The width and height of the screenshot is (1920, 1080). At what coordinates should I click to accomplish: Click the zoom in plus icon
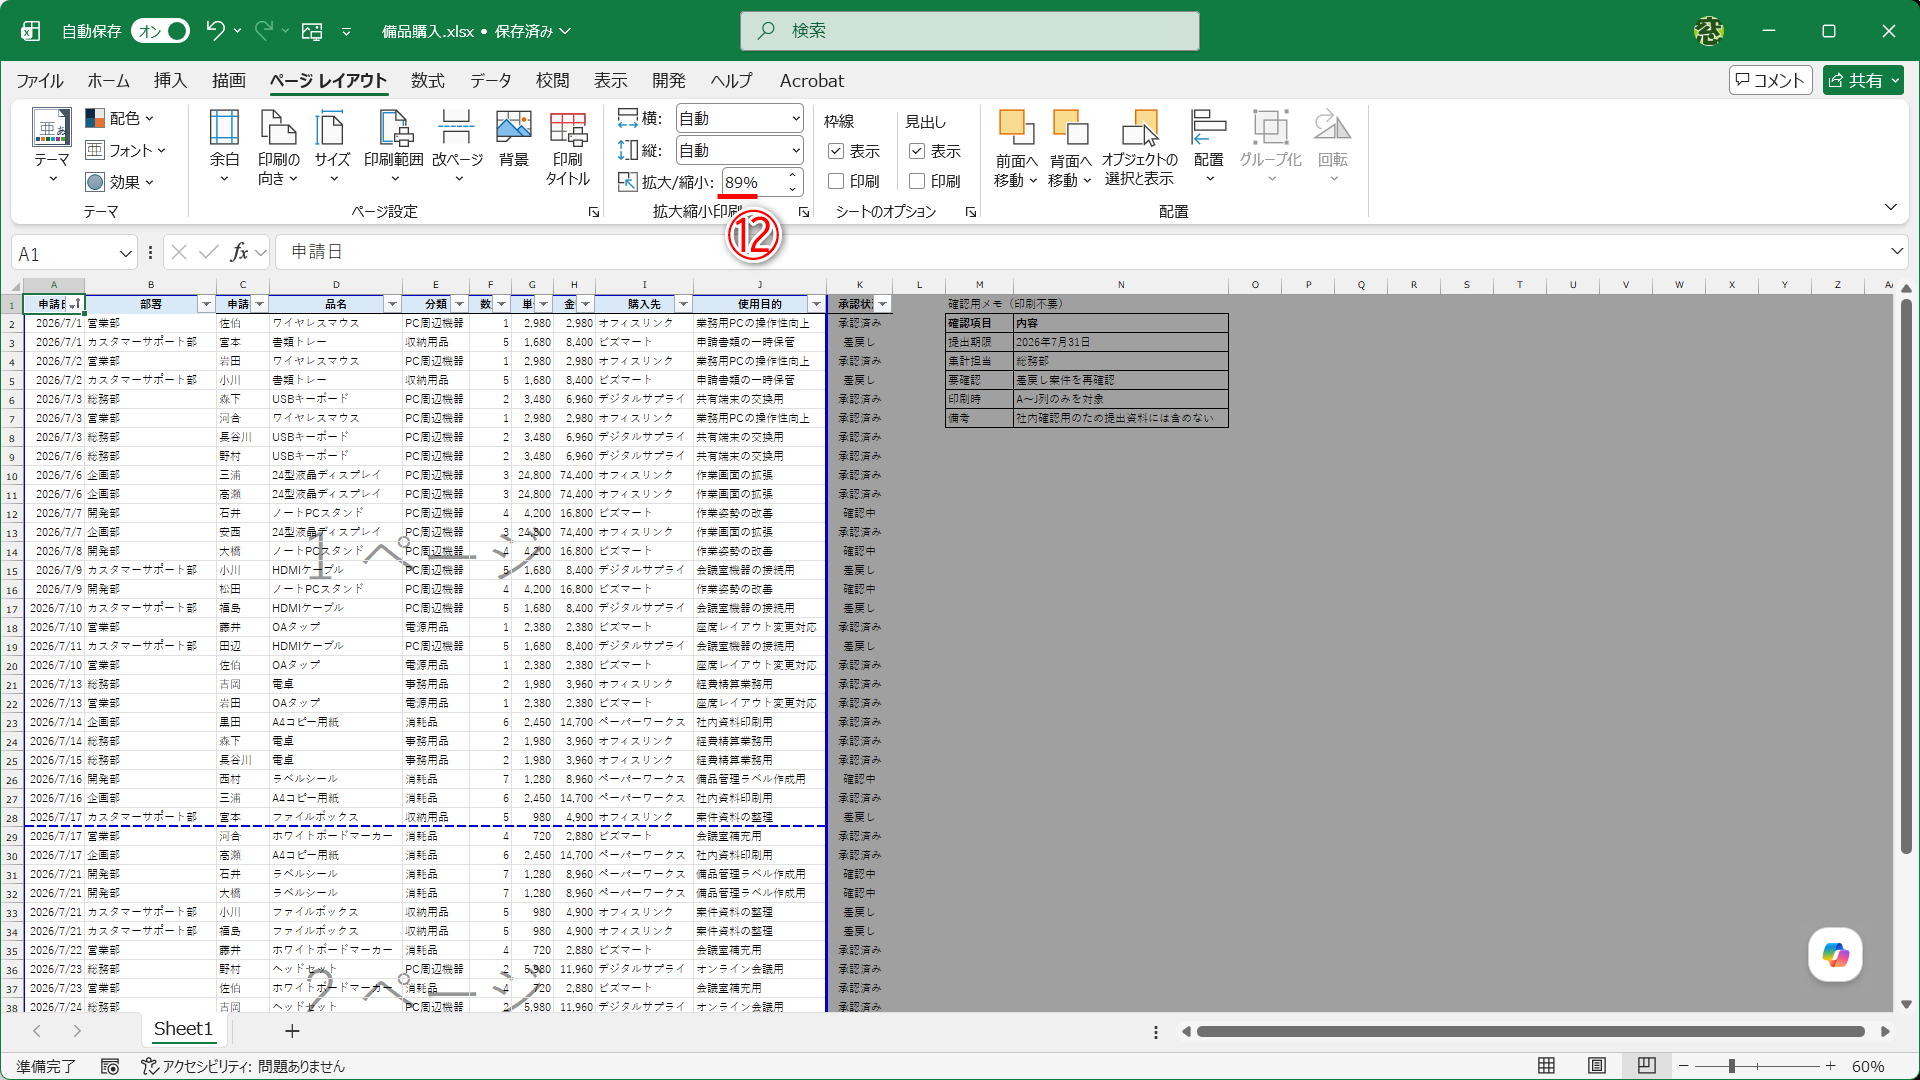[x=1830, y=1066]
